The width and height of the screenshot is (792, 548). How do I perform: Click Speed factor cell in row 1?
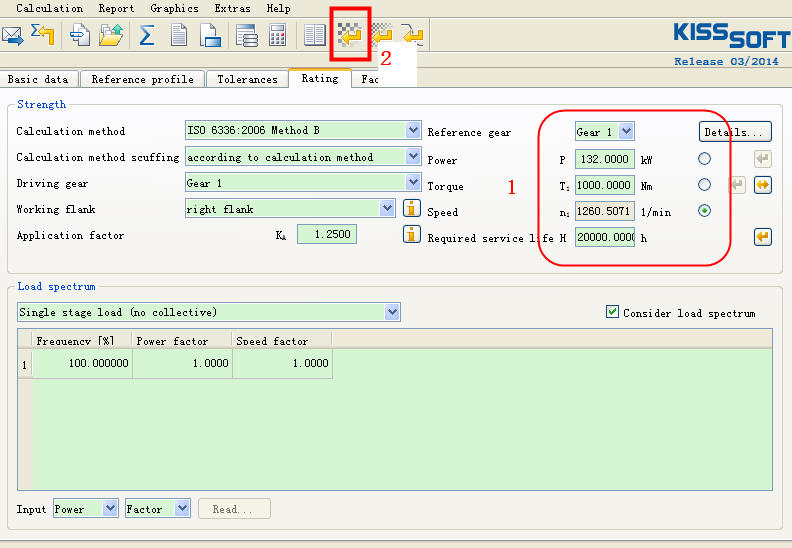tap(282, 363)
